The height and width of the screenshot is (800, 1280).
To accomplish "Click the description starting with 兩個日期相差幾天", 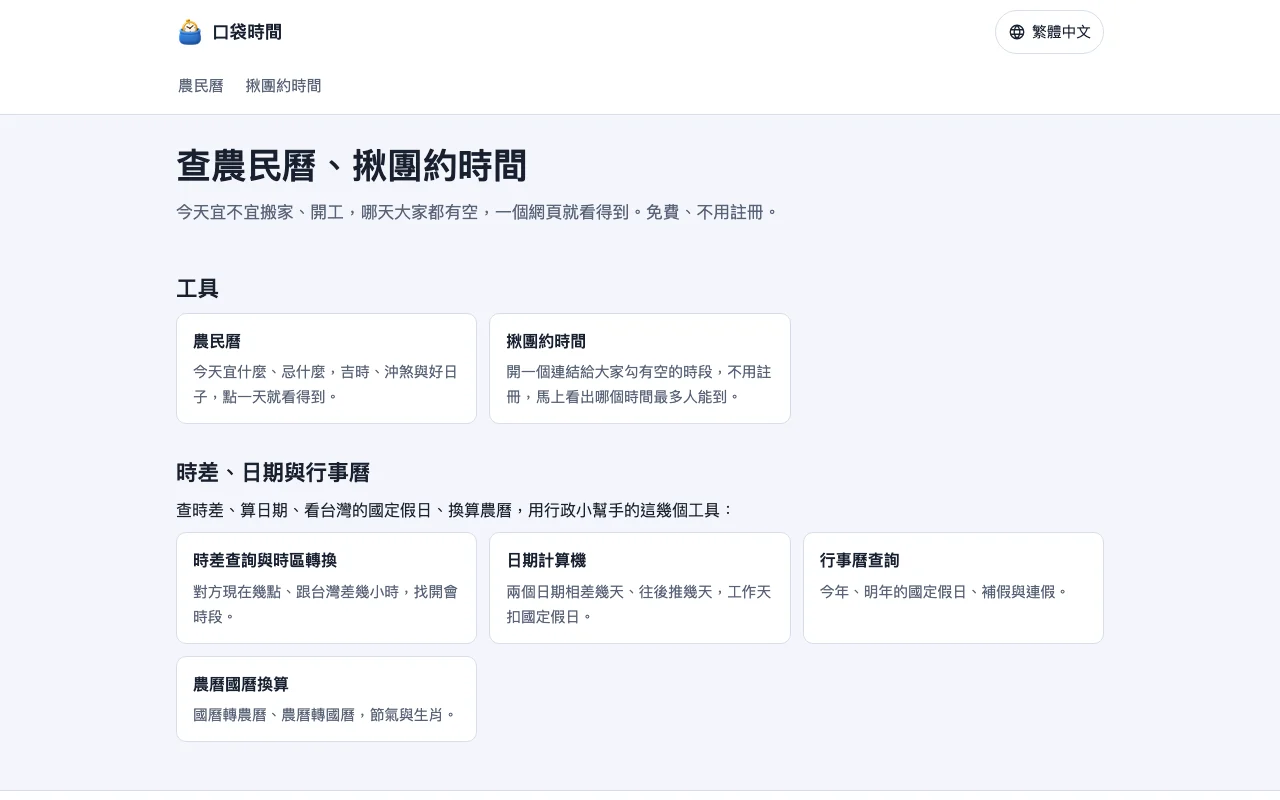I will tap(639, 604).
